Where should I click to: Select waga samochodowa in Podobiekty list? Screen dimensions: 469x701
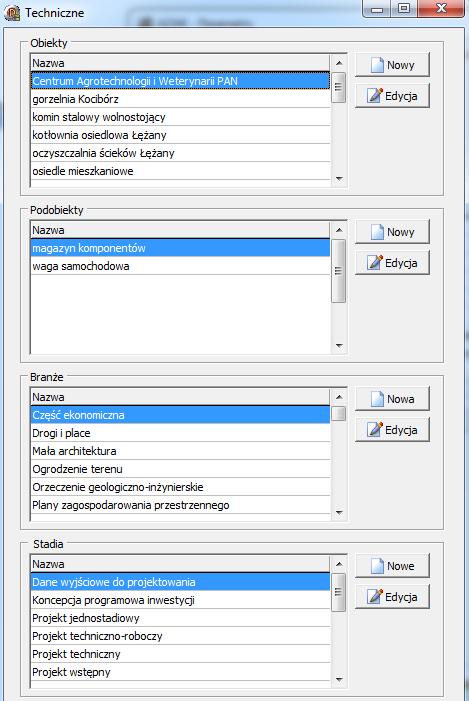tap(180, 266)
